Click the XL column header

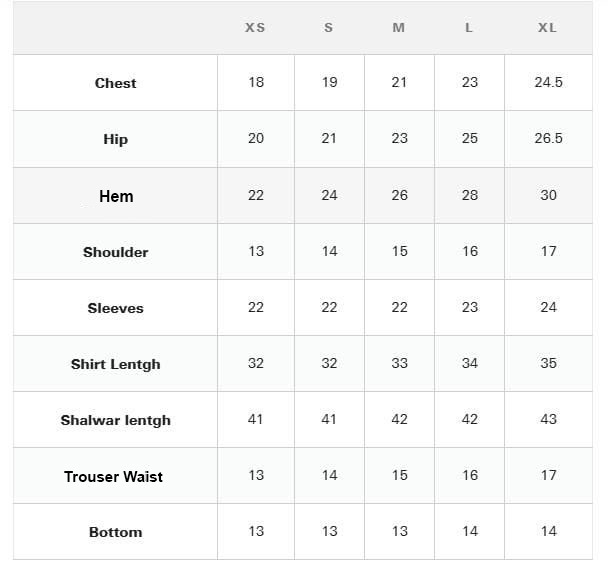pyautogui.click(x=547, y=28)
